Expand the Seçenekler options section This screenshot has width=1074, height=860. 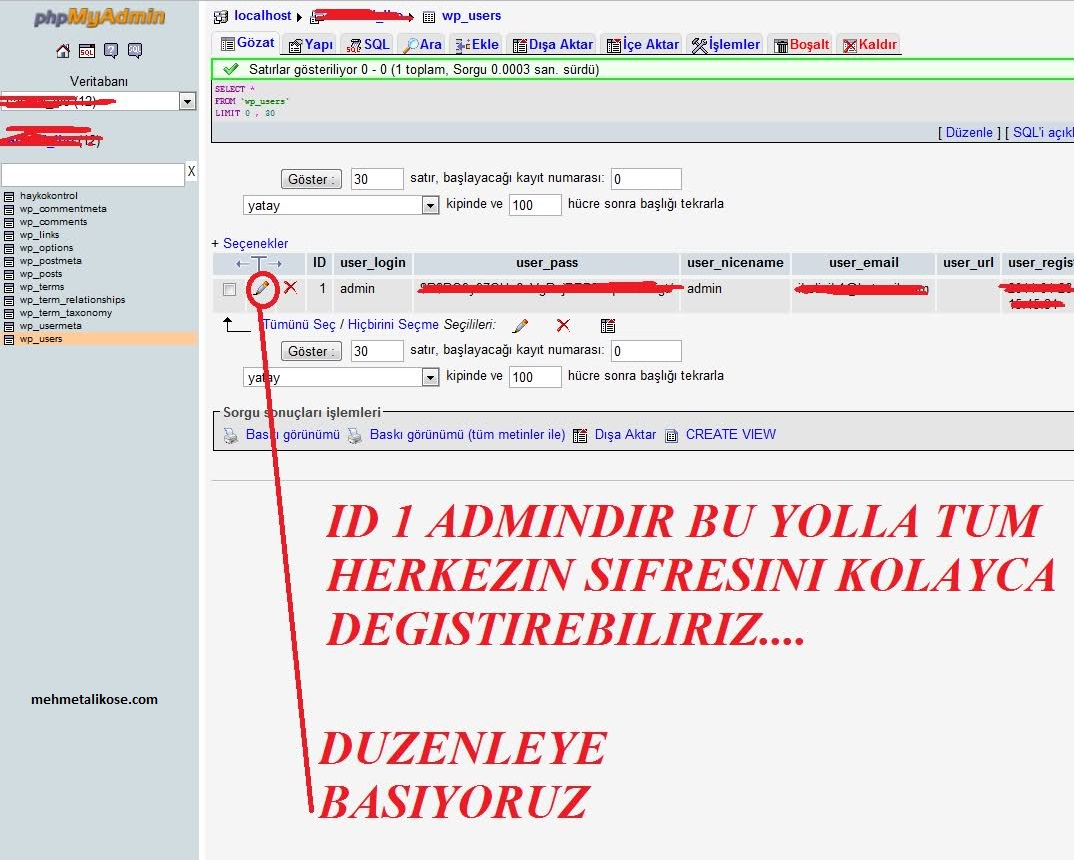(255, 243)
